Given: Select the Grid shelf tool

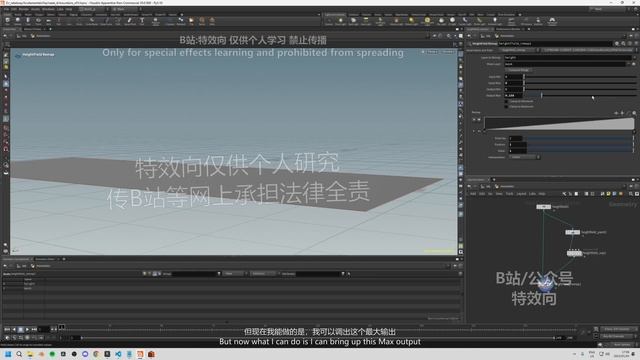Looking at the screenshot, I should point(48,21).
